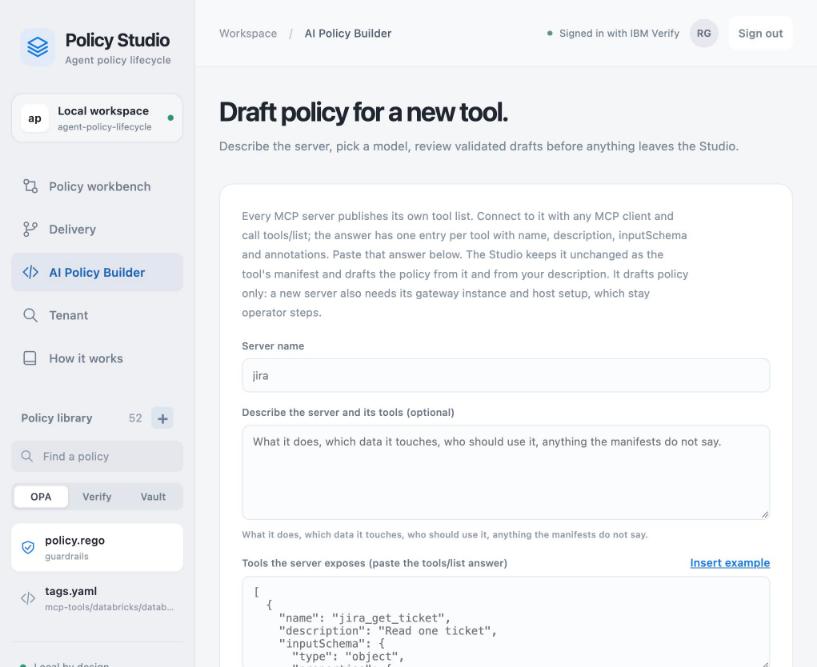Image resolution: width=817 pixels, height=667 pixels.
Task: Click the "Server name" label
Action: click(x=273, y=346)
